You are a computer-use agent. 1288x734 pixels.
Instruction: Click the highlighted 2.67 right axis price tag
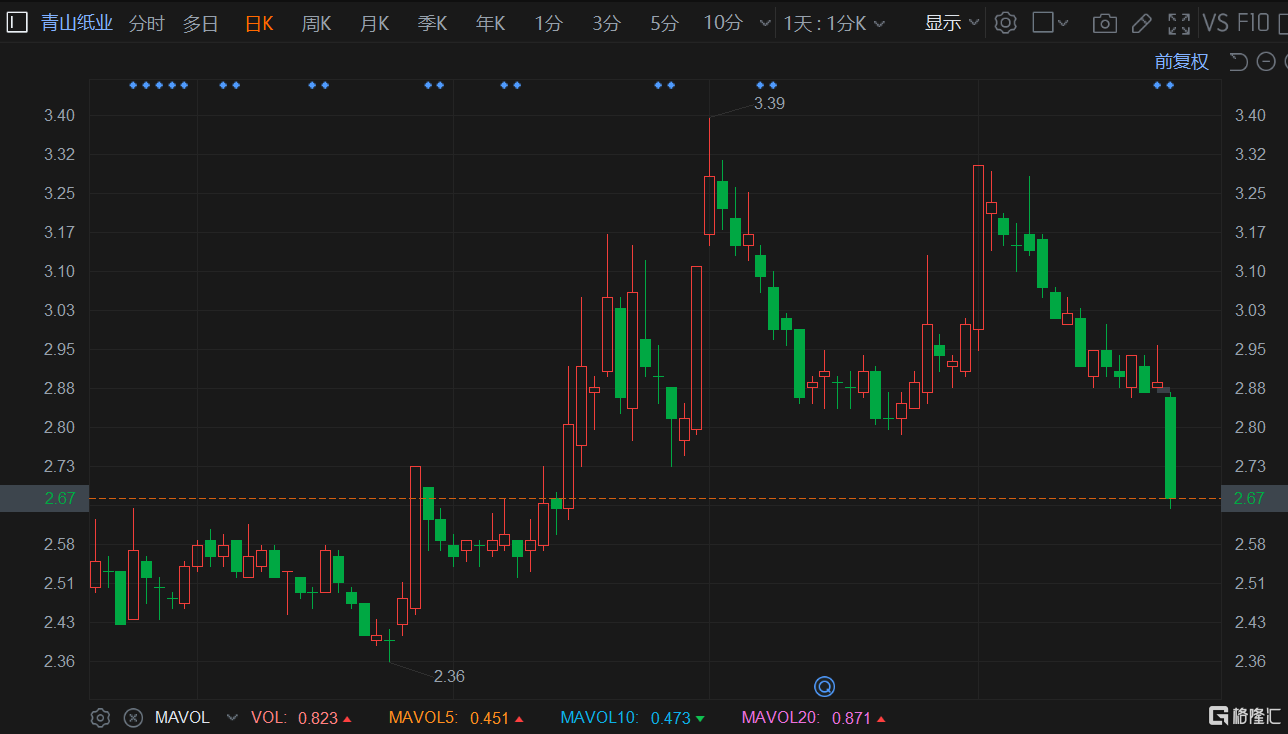point(1254,498)
